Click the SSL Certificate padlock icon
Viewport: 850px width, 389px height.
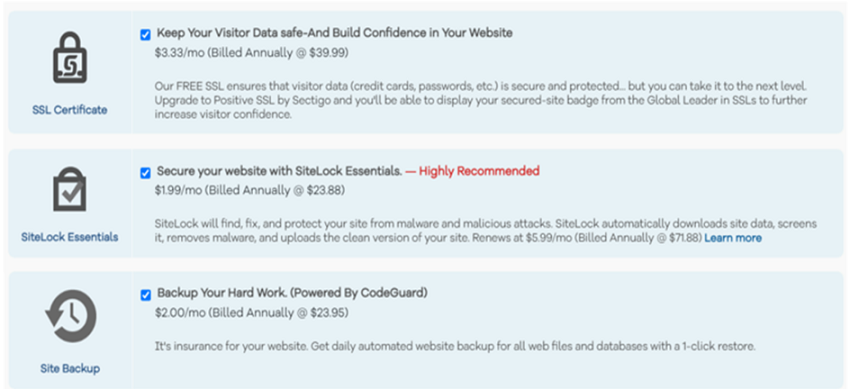(x=70, y=57)
